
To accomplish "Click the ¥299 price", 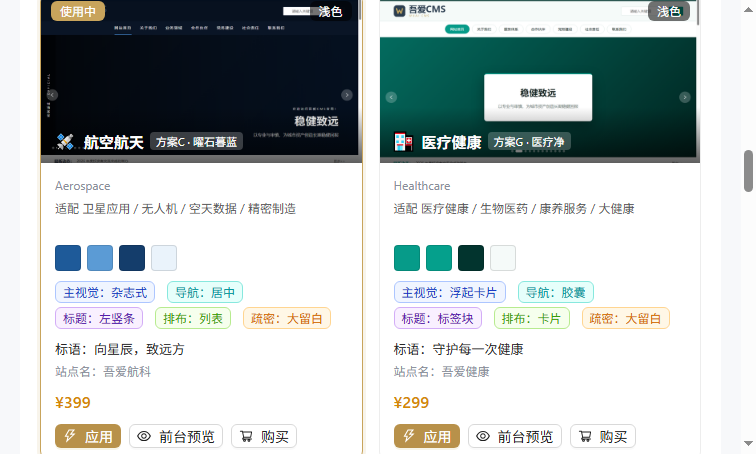I will click(x=411, y=402).
